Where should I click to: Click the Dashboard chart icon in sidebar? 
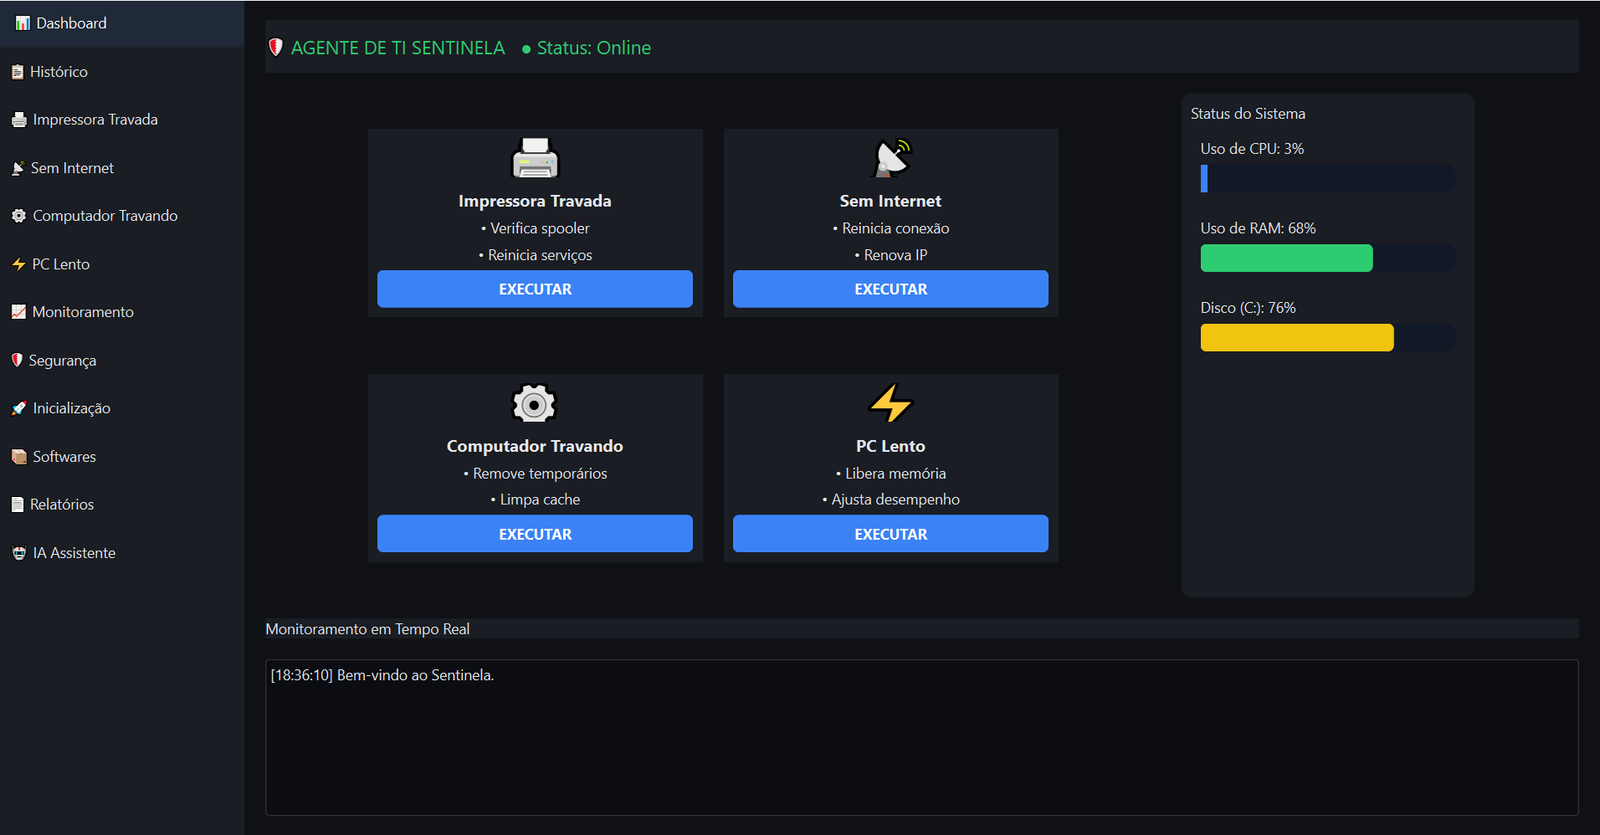point(23,23)
